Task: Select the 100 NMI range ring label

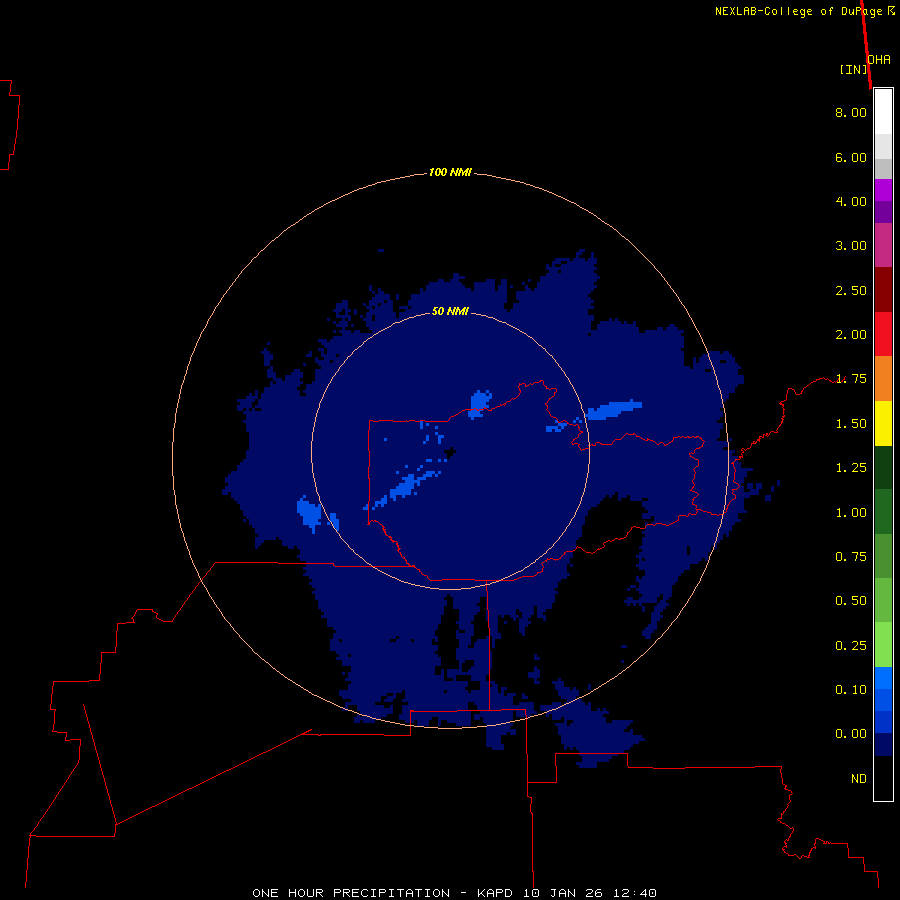Action: (450, 172)
